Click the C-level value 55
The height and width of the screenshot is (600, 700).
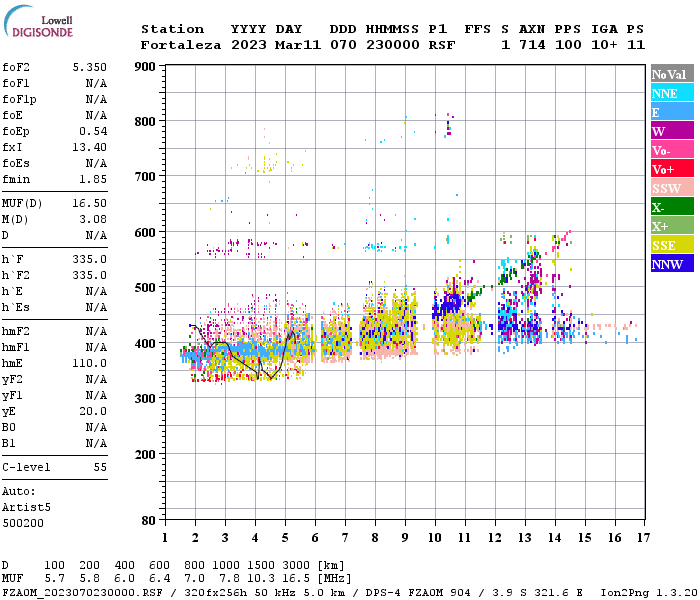(100, 467)
